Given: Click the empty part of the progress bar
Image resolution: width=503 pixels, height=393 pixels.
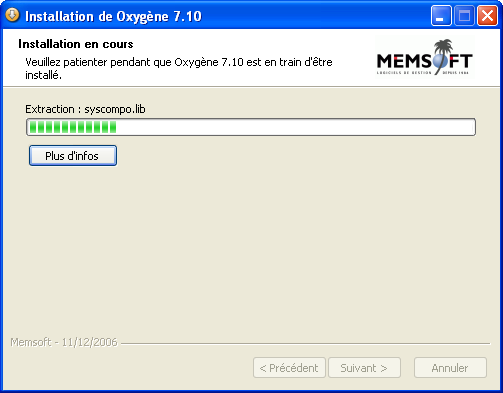Looking at the screenshot, I should tap(295, 127).
